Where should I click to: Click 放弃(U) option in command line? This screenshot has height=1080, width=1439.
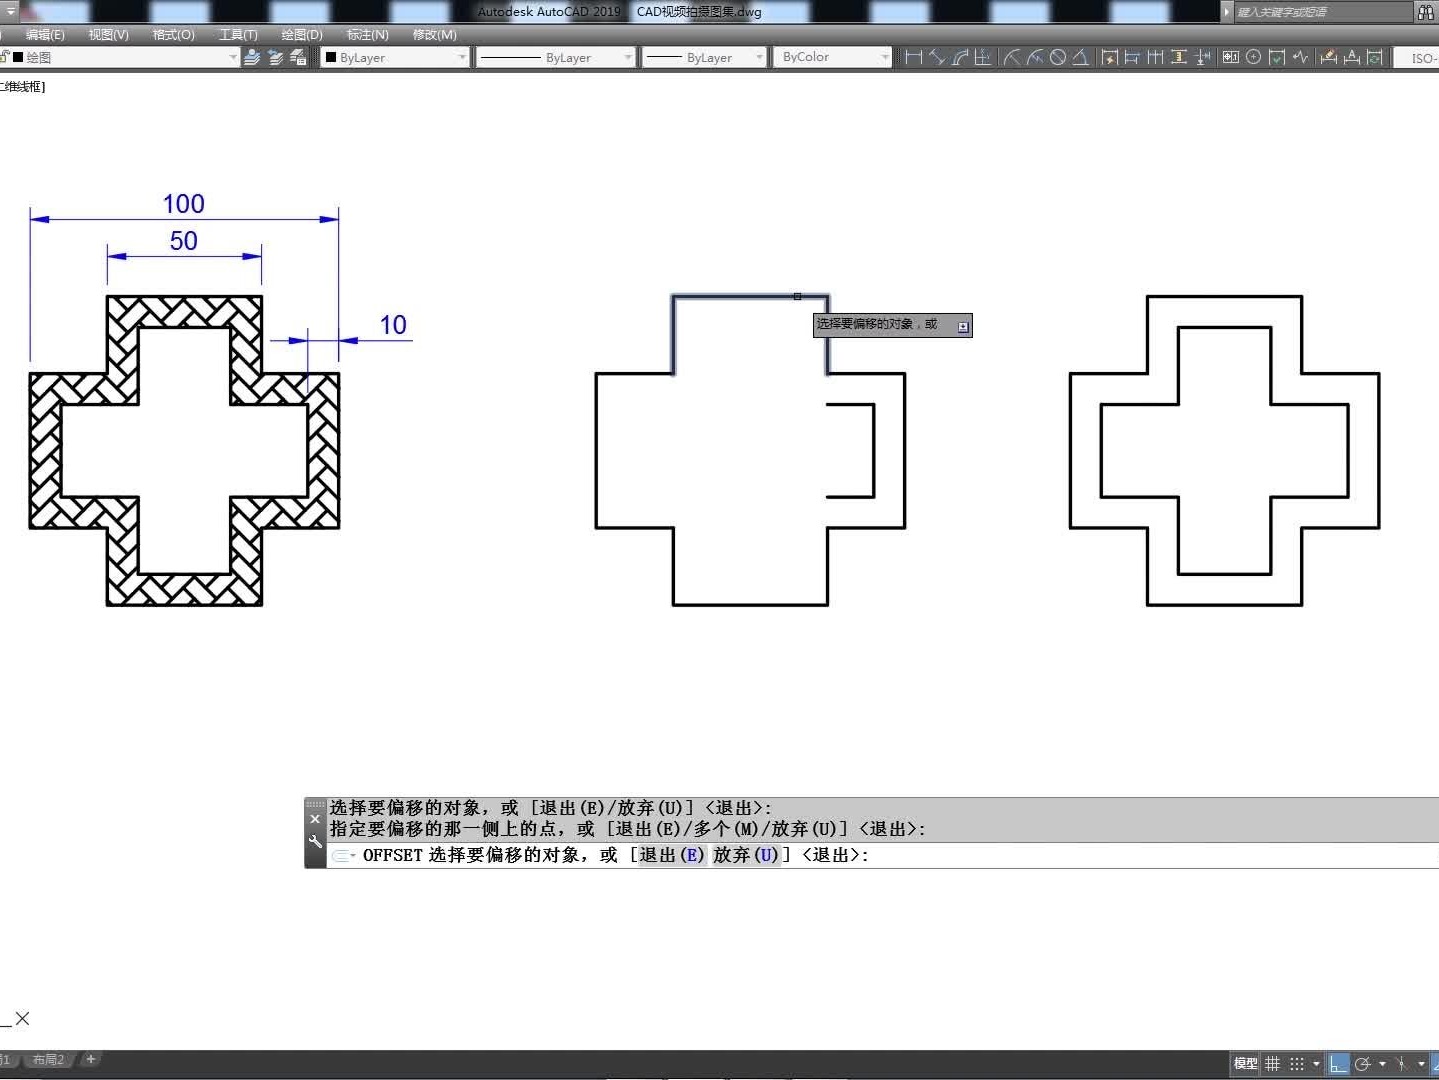tap(745, 855)
